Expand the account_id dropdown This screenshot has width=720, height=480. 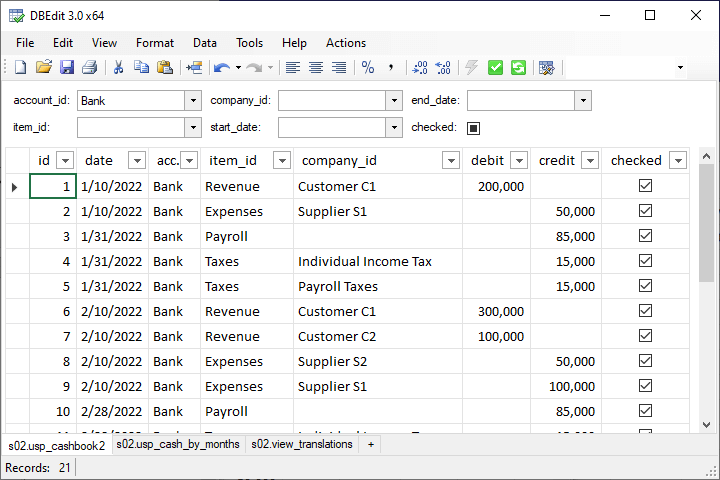pyautogui.click(x=193, y=101)
